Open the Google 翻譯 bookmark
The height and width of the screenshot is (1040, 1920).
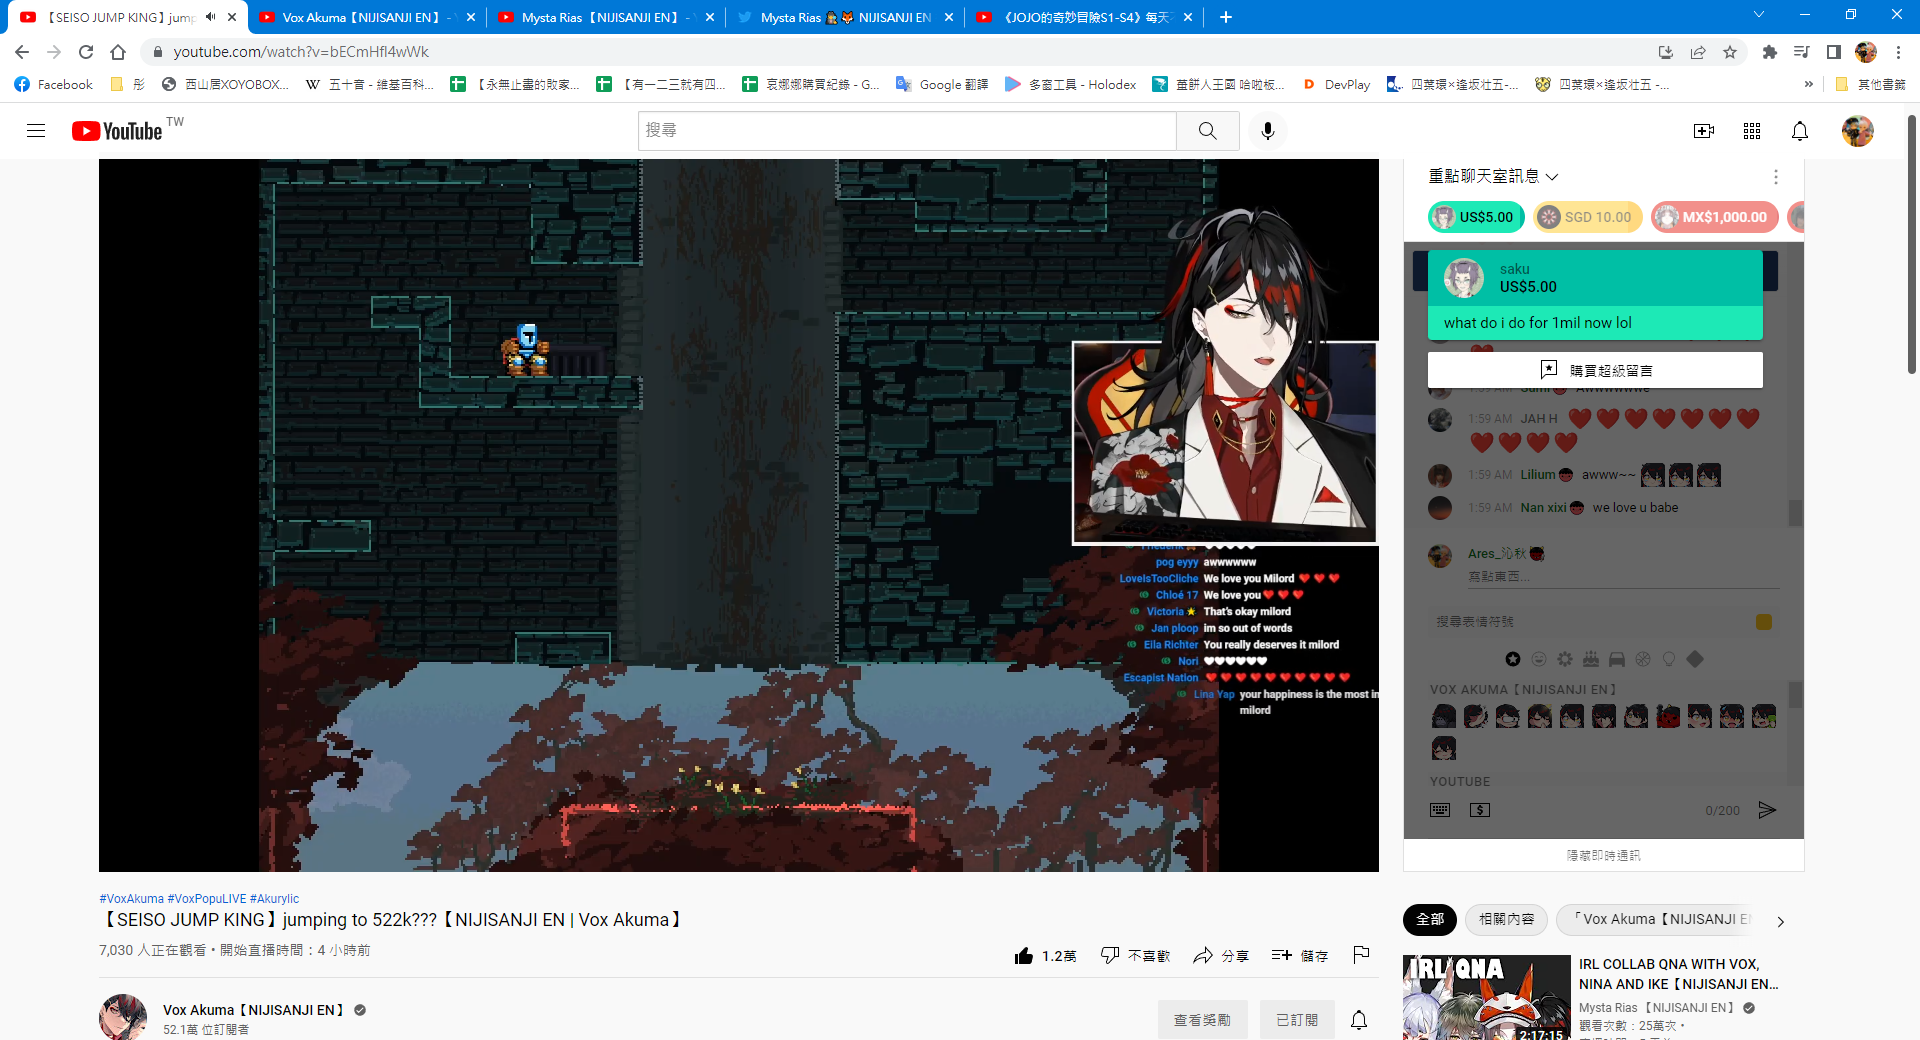point(942,84)
